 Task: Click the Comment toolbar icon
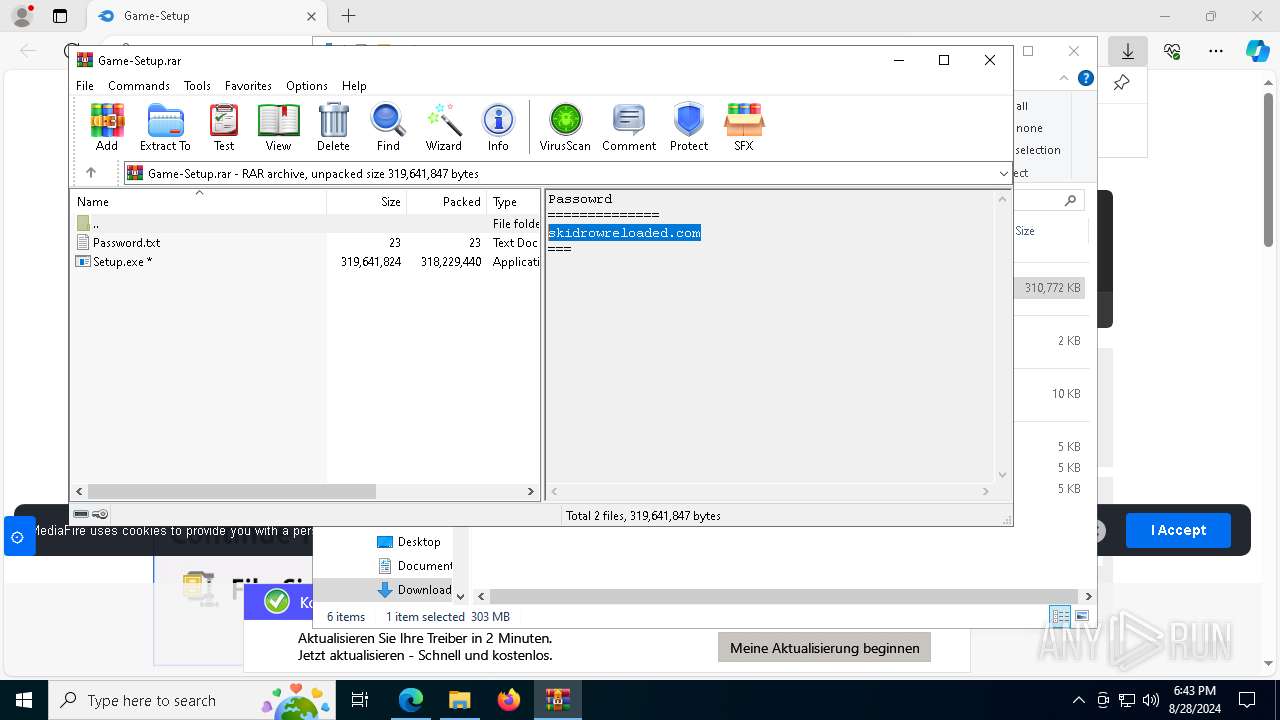(x=629, y=127)
